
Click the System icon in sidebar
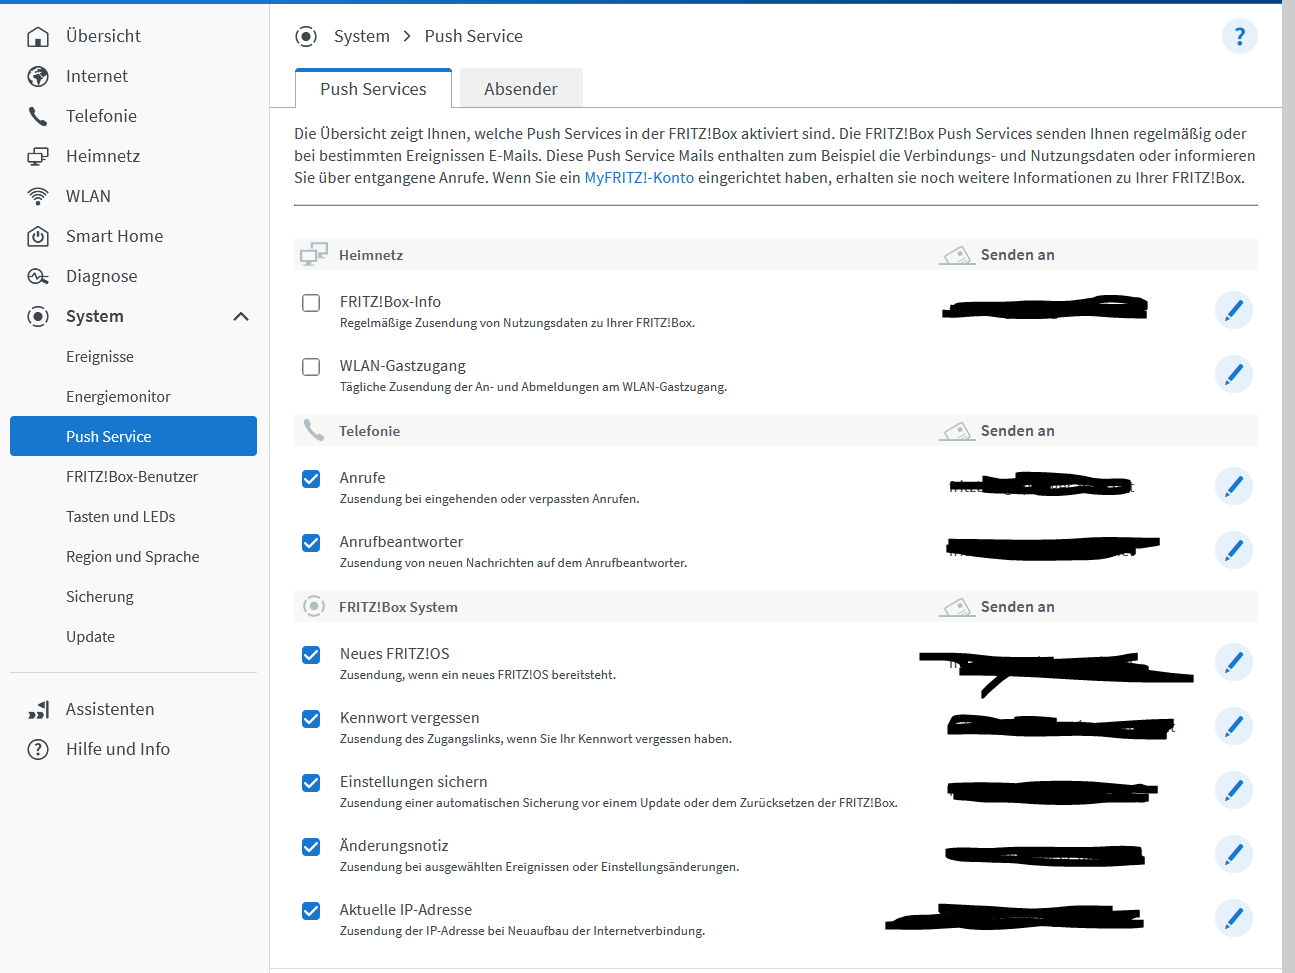(38, 316)
